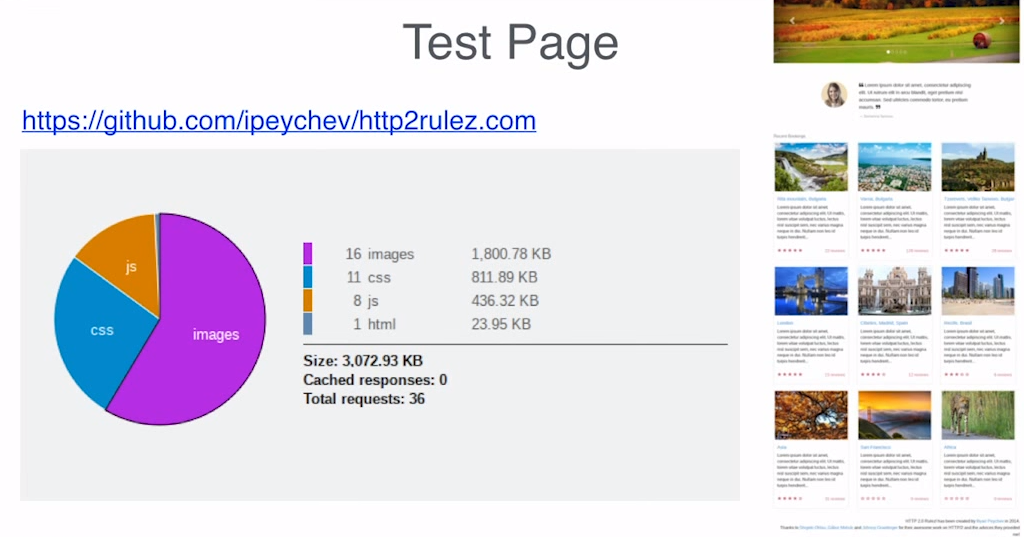Image resolution: width=1024 pixels, height=537 pixels.
Task: Click the '1,800.78 KB' images size value
Action: pyautogui.click(x=511, y=254)
